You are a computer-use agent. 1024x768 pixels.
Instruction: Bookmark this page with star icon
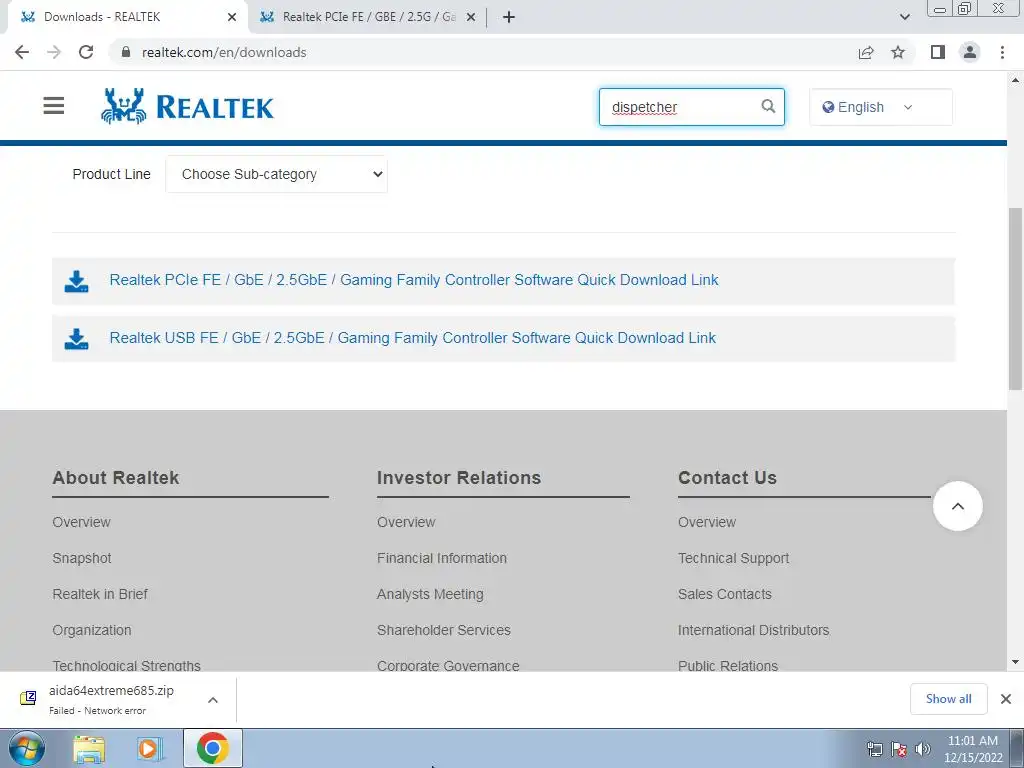point(898,52)
